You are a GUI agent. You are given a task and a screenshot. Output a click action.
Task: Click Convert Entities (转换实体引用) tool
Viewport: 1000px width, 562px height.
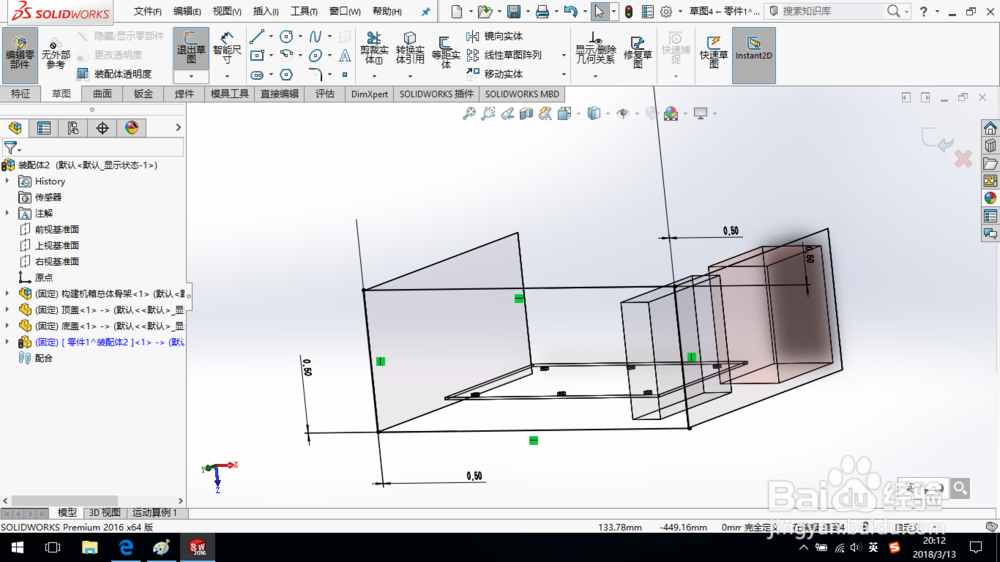tap(409, 49)
